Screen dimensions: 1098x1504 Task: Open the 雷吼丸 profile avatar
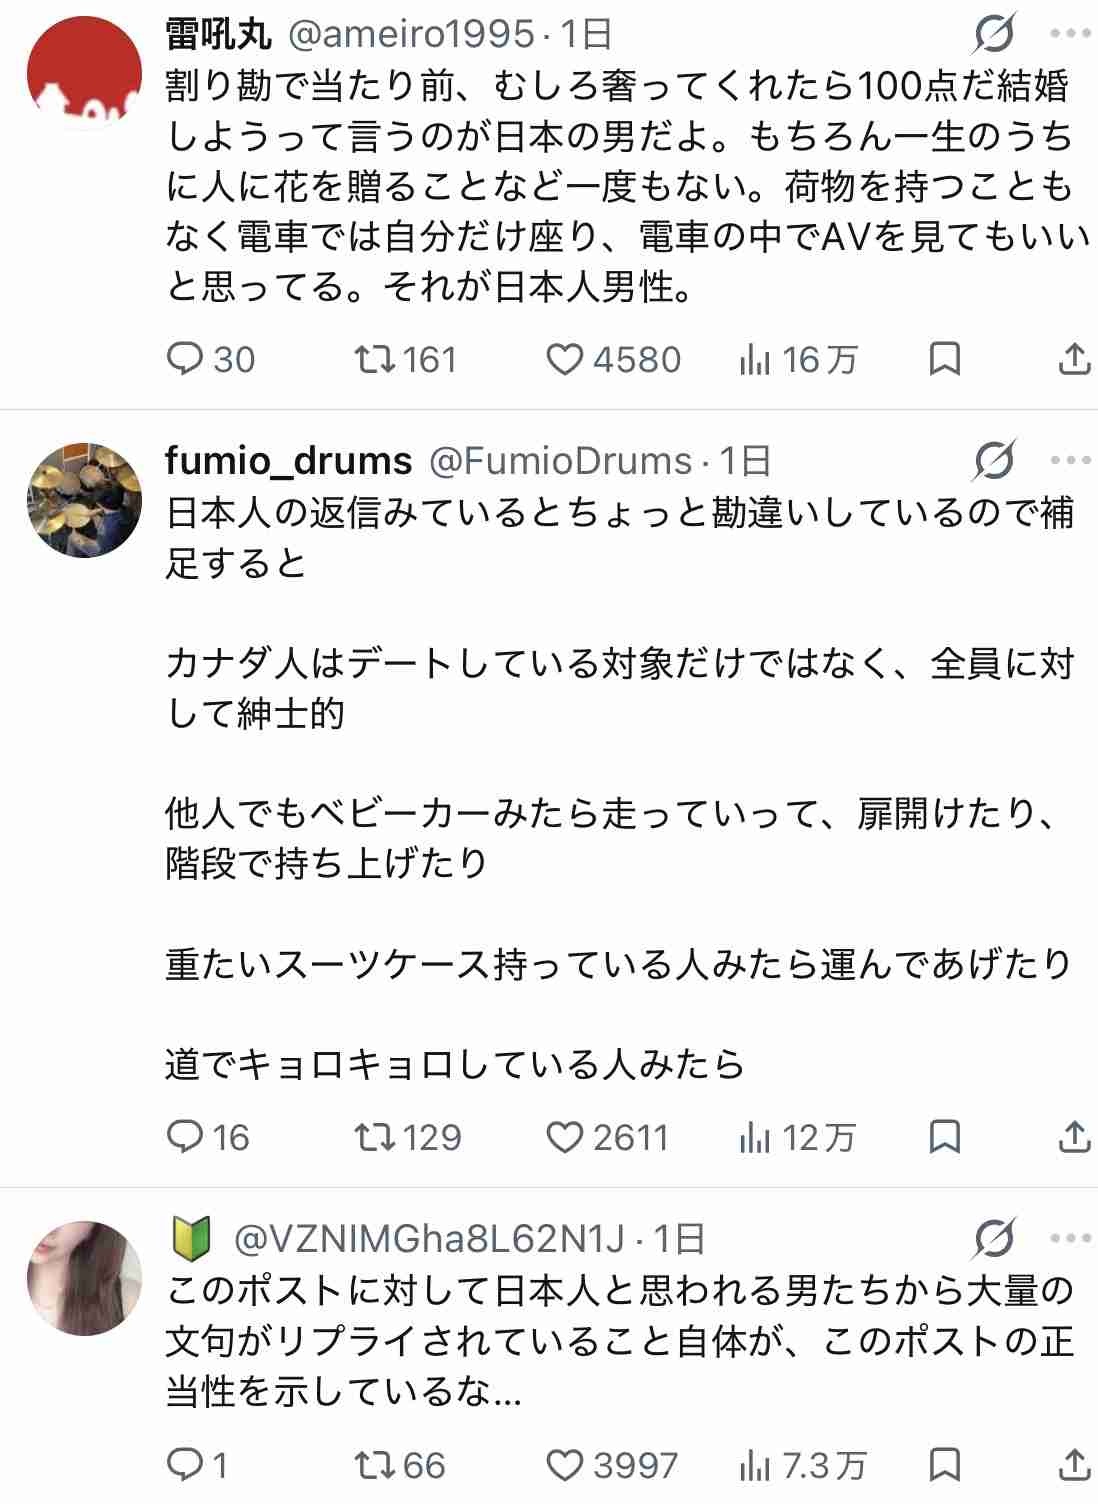[x=84, y=73]
